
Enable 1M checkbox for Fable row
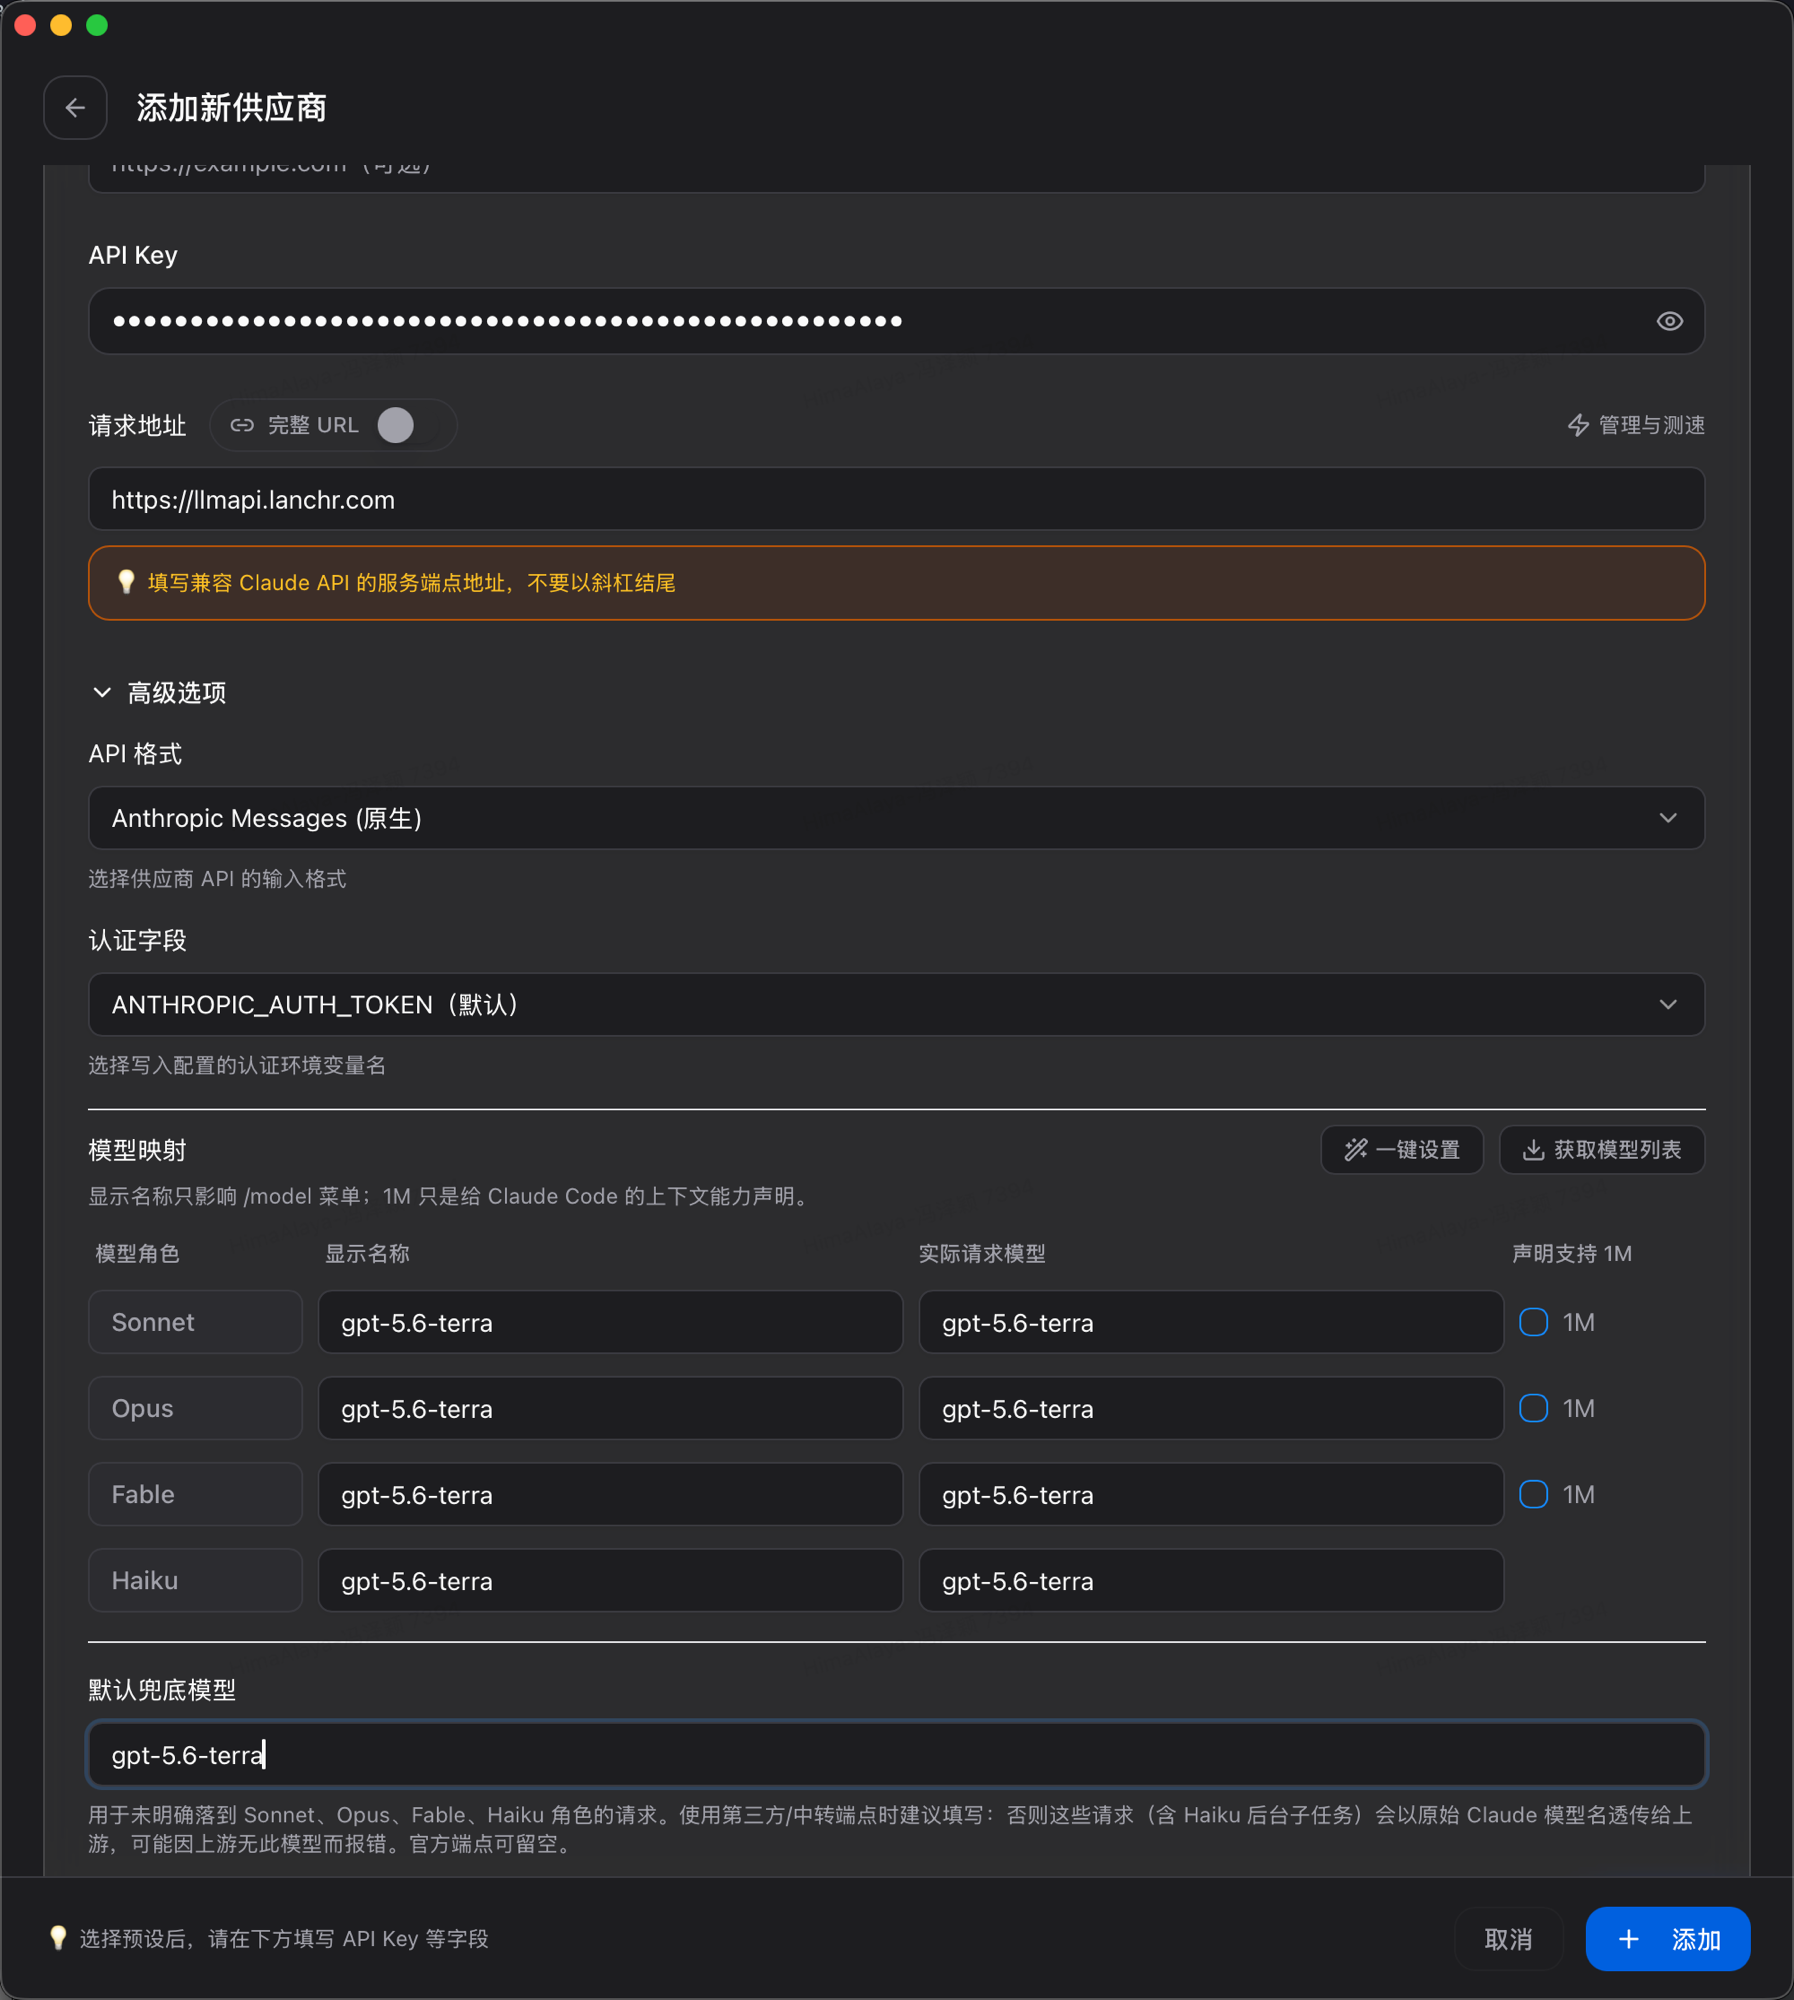tap(1533, 1494)
